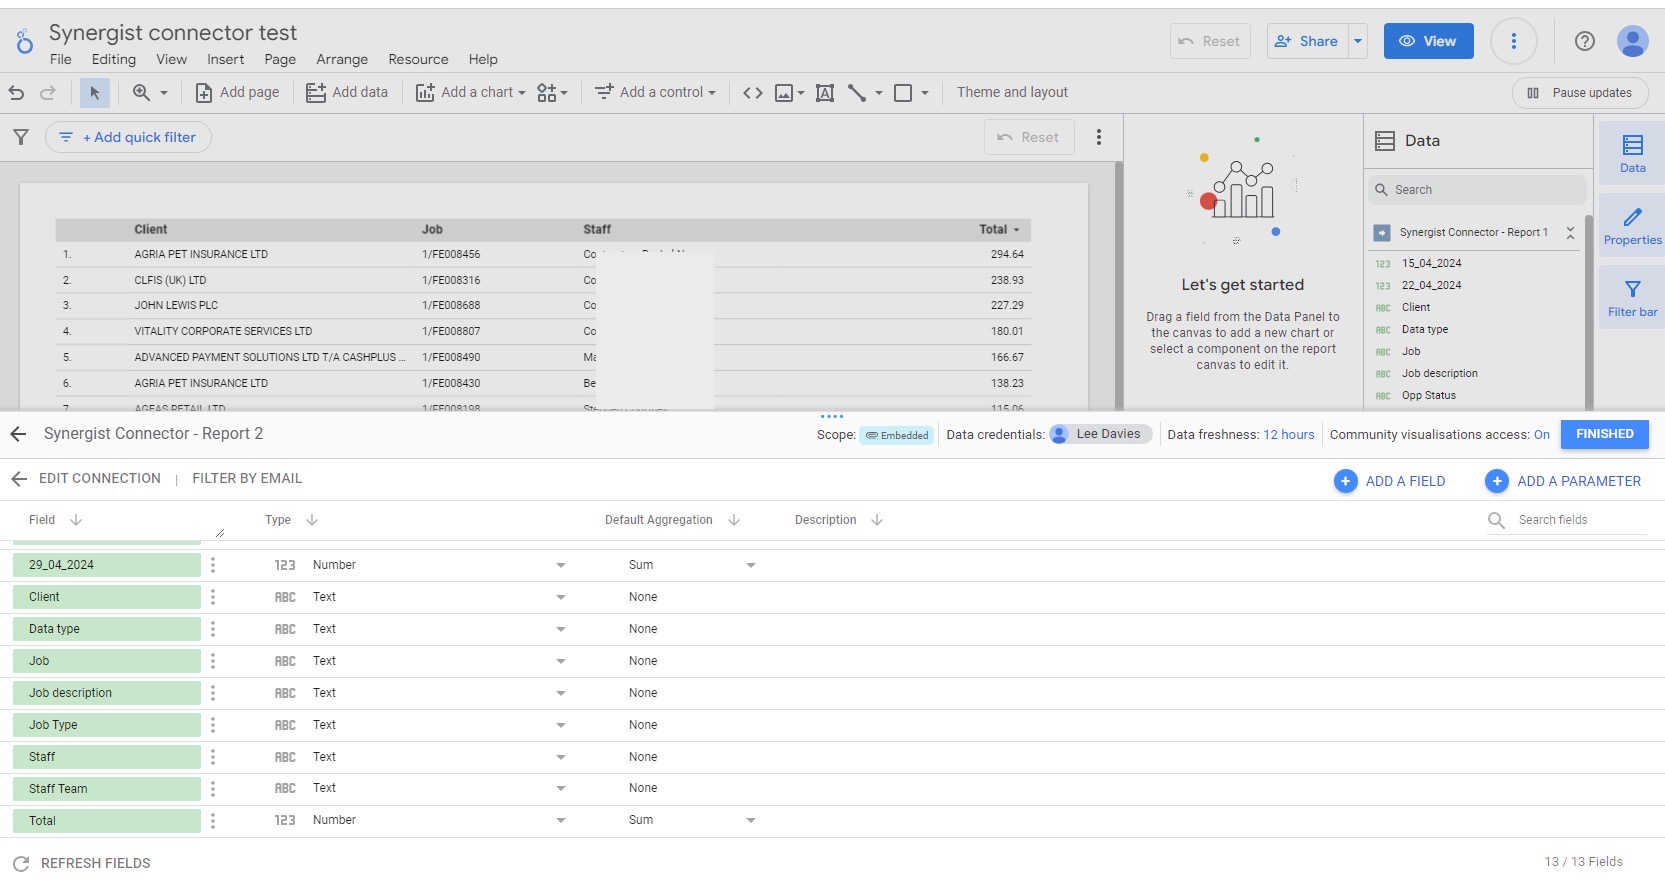Click the image insert icon
The image size is (1665, 880).
click(x=784, y=93)
